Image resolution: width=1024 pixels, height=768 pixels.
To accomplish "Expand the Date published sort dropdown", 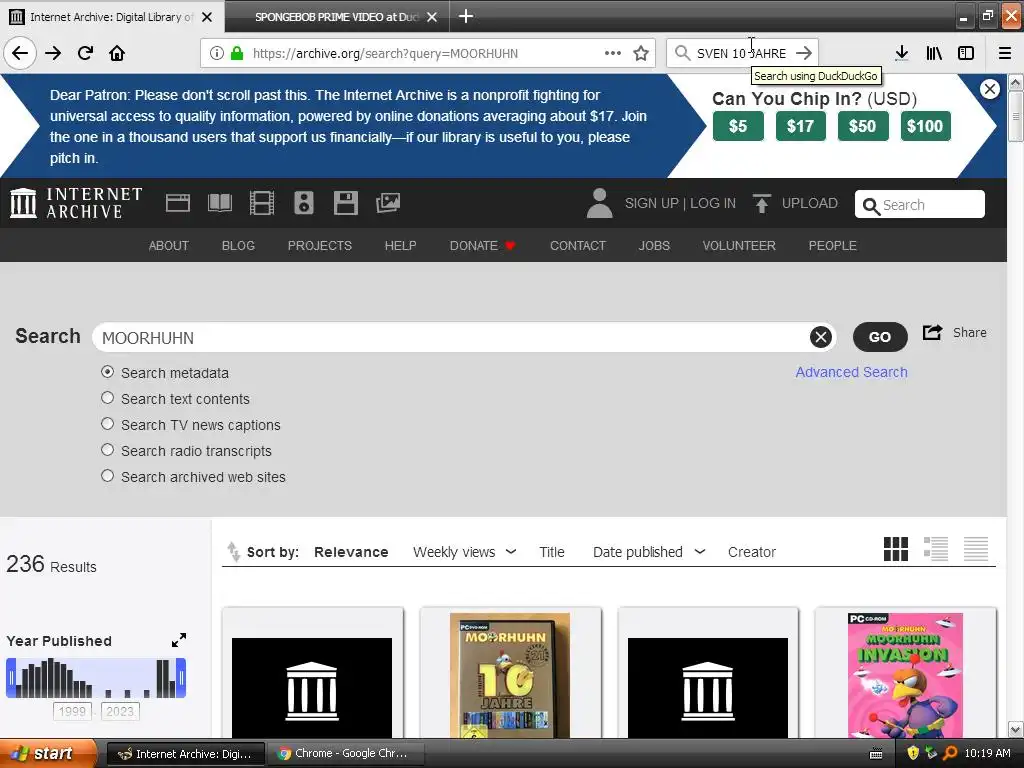I will tap(700, 552).
